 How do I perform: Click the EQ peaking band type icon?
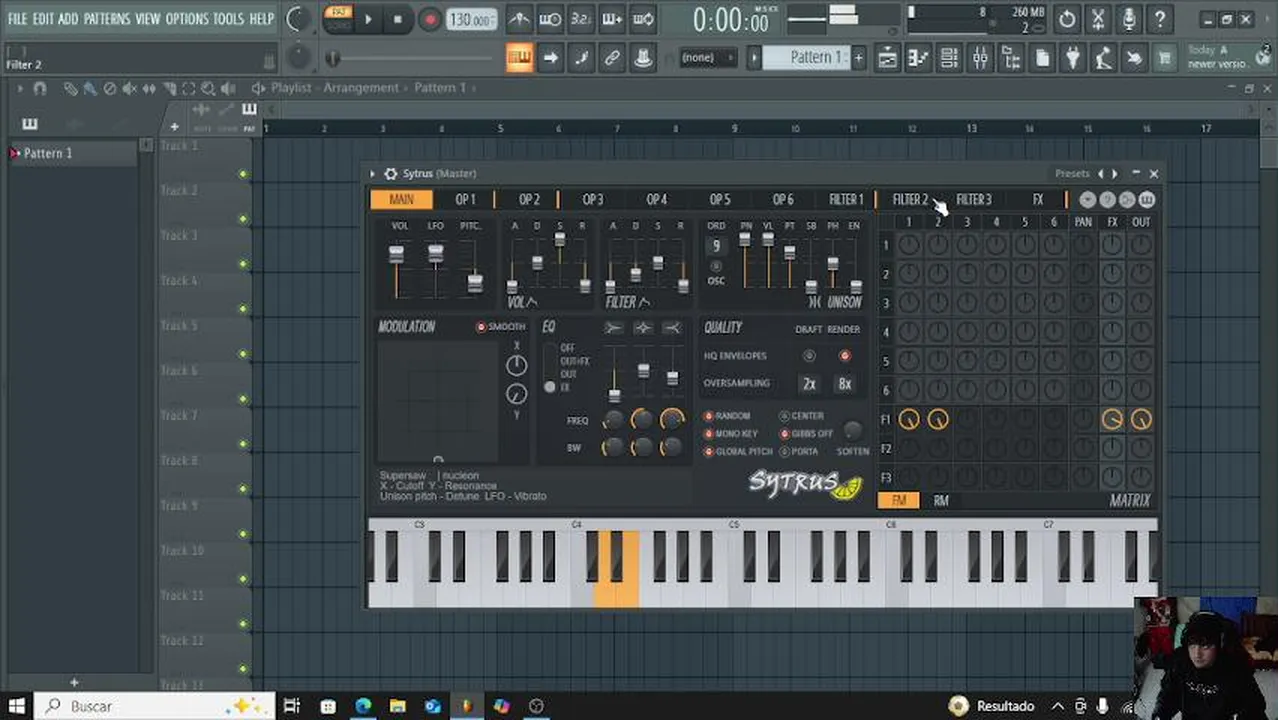tap(643, 328)
